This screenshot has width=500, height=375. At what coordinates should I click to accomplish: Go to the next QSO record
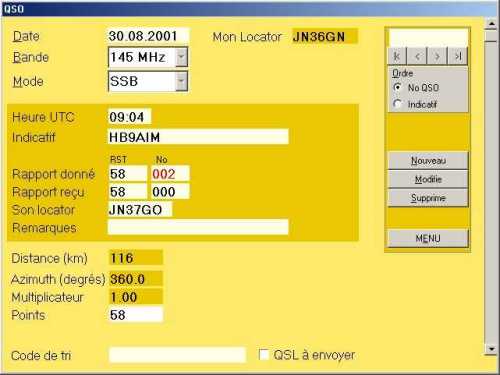click(x=437, y=56)
